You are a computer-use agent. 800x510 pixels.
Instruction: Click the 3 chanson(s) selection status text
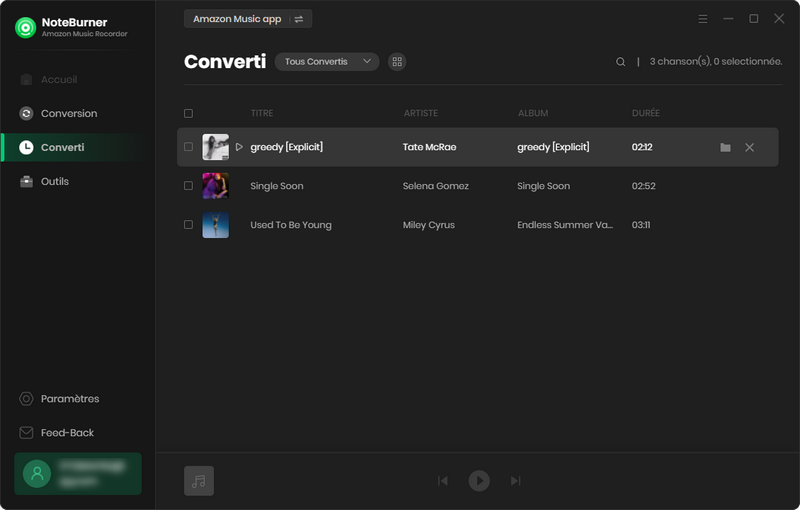tap(716, 62)
